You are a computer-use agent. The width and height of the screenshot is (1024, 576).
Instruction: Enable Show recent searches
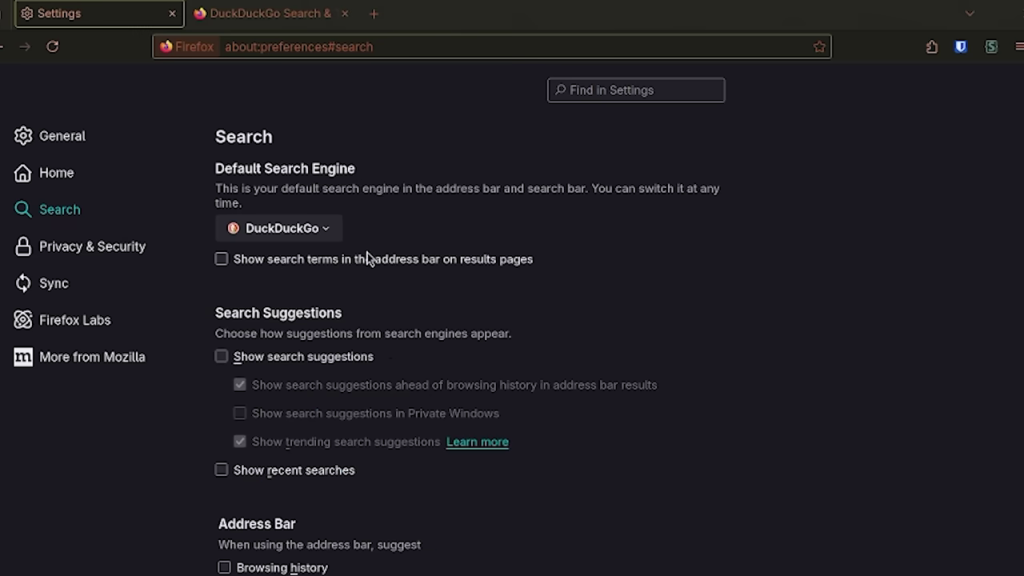pyautogui.click(x=221, y=470)
